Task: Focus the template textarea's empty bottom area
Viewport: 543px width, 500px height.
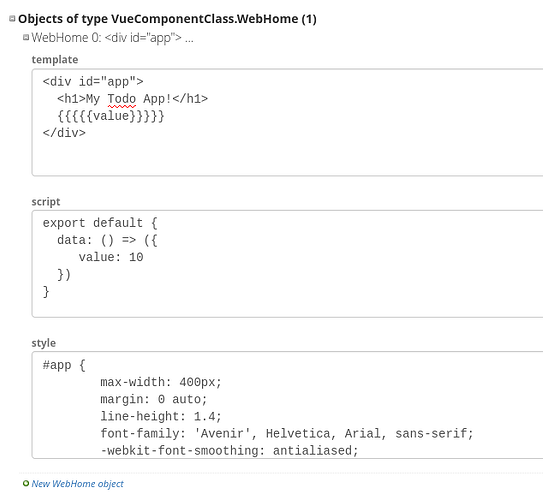Action: pyautogui.click(x=287, y=158)
